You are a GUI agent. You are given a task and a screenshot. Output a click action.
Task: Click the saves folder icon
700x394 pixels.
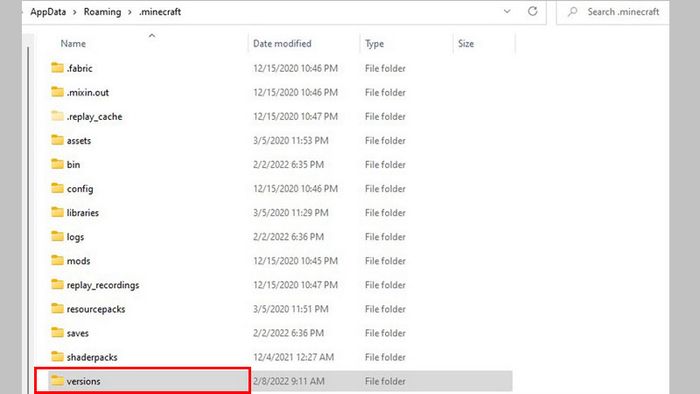coord(57,333)
